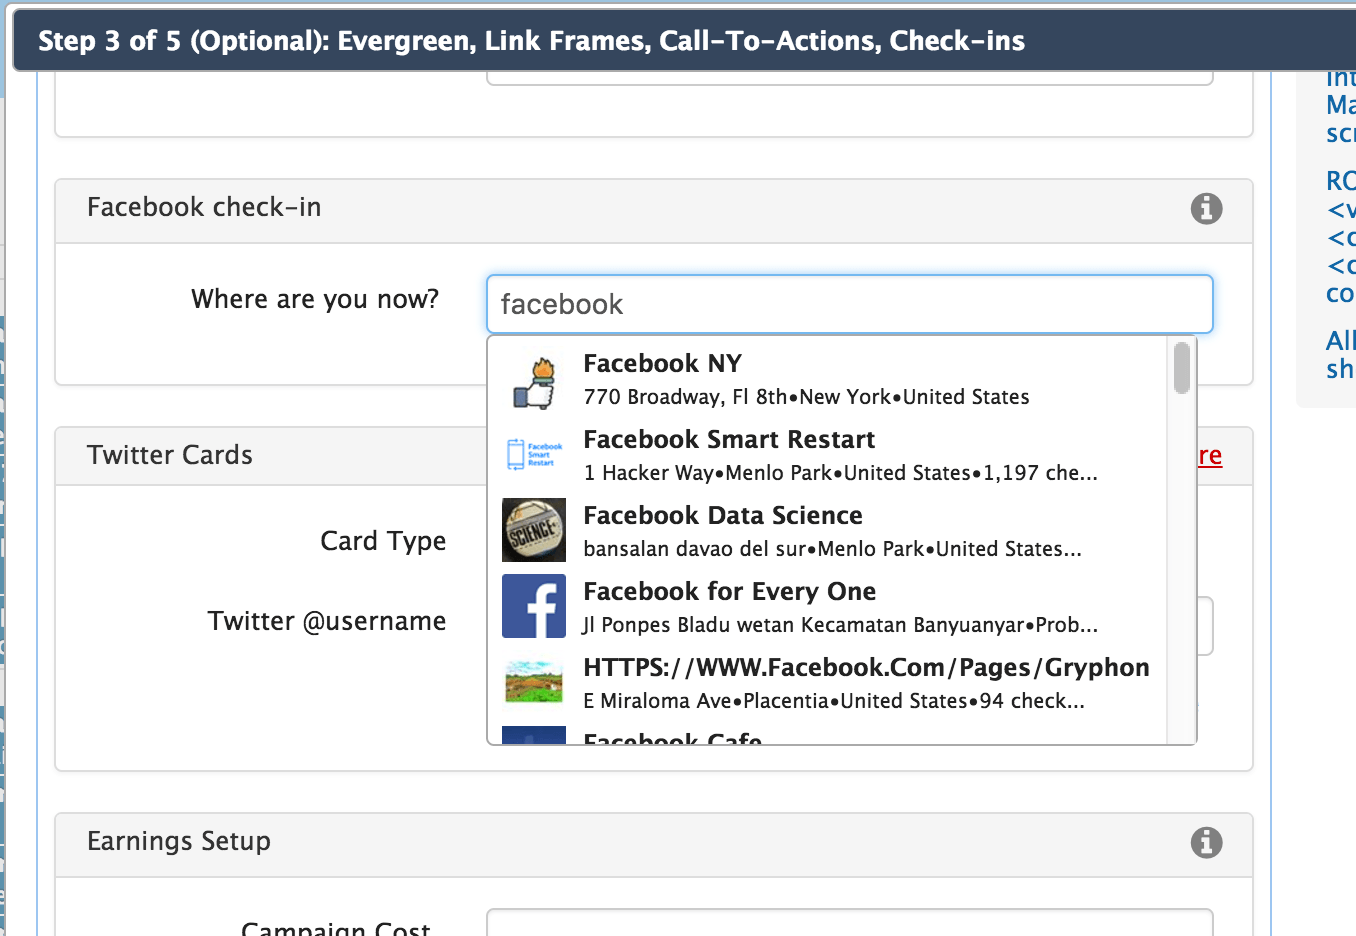Click the Campaign Cost input field

(850, 923)
